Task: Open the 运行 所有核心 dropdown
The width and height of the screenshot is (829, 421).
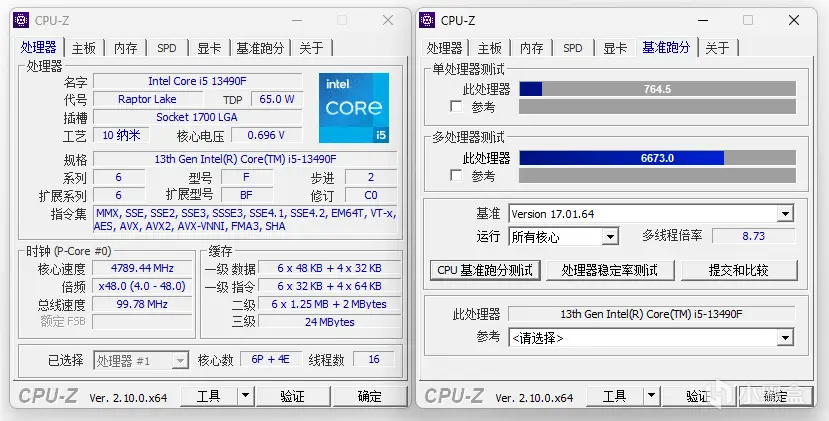Action: pyautogui.click(x=611, y=236)
